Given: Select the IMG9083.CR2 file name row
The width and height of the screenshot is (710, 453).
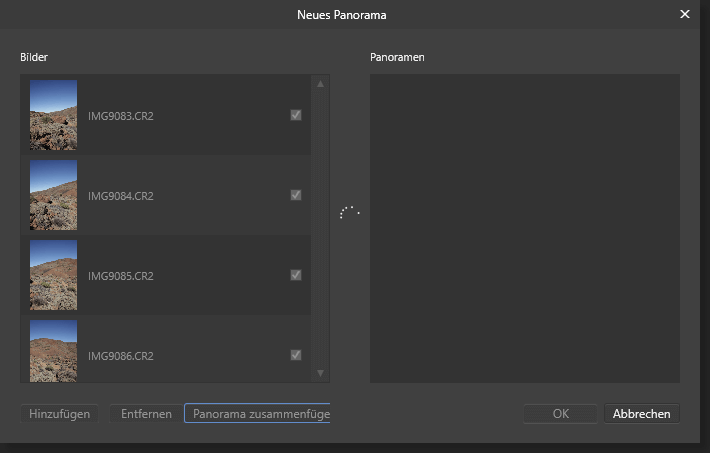Looking at the screenshot, I should [166, 115].
